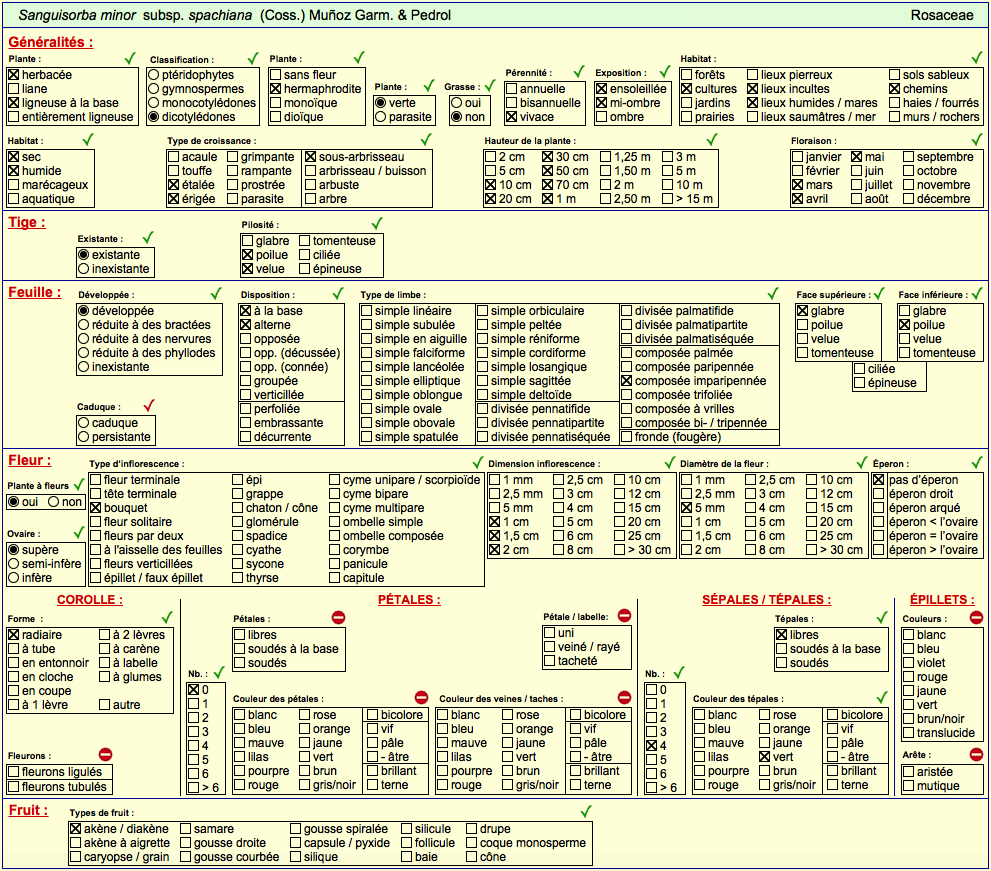Select the persistante radio button
991x871 pixels.
pyautogui.click(x=83, y=437)
